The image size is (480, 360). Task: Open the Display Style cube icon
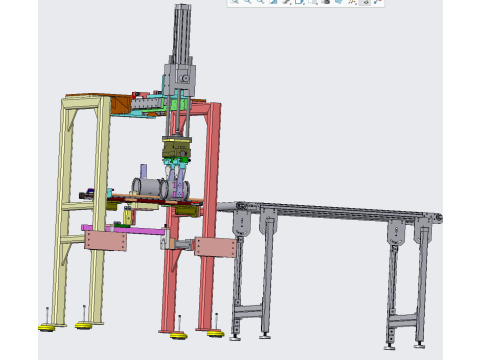(x=299, y=2)
